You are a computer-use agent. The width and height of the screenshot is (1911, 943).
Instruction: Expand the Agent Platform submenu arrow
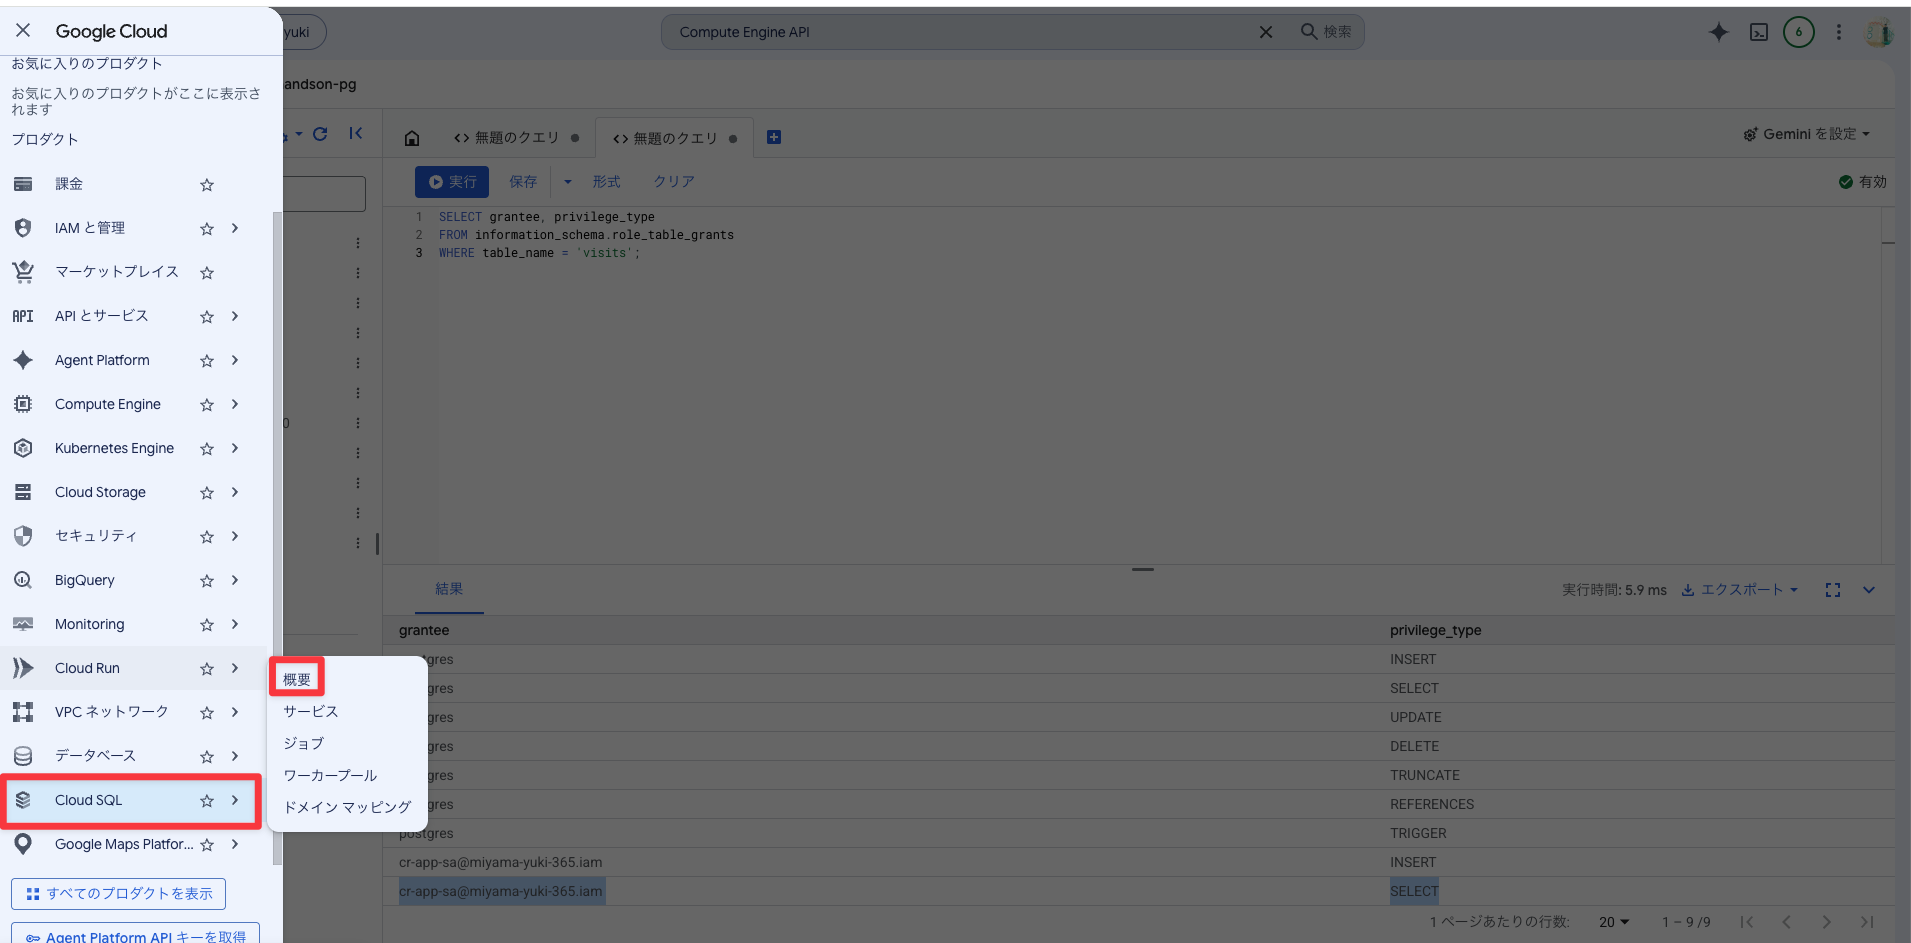click(235, 360)
